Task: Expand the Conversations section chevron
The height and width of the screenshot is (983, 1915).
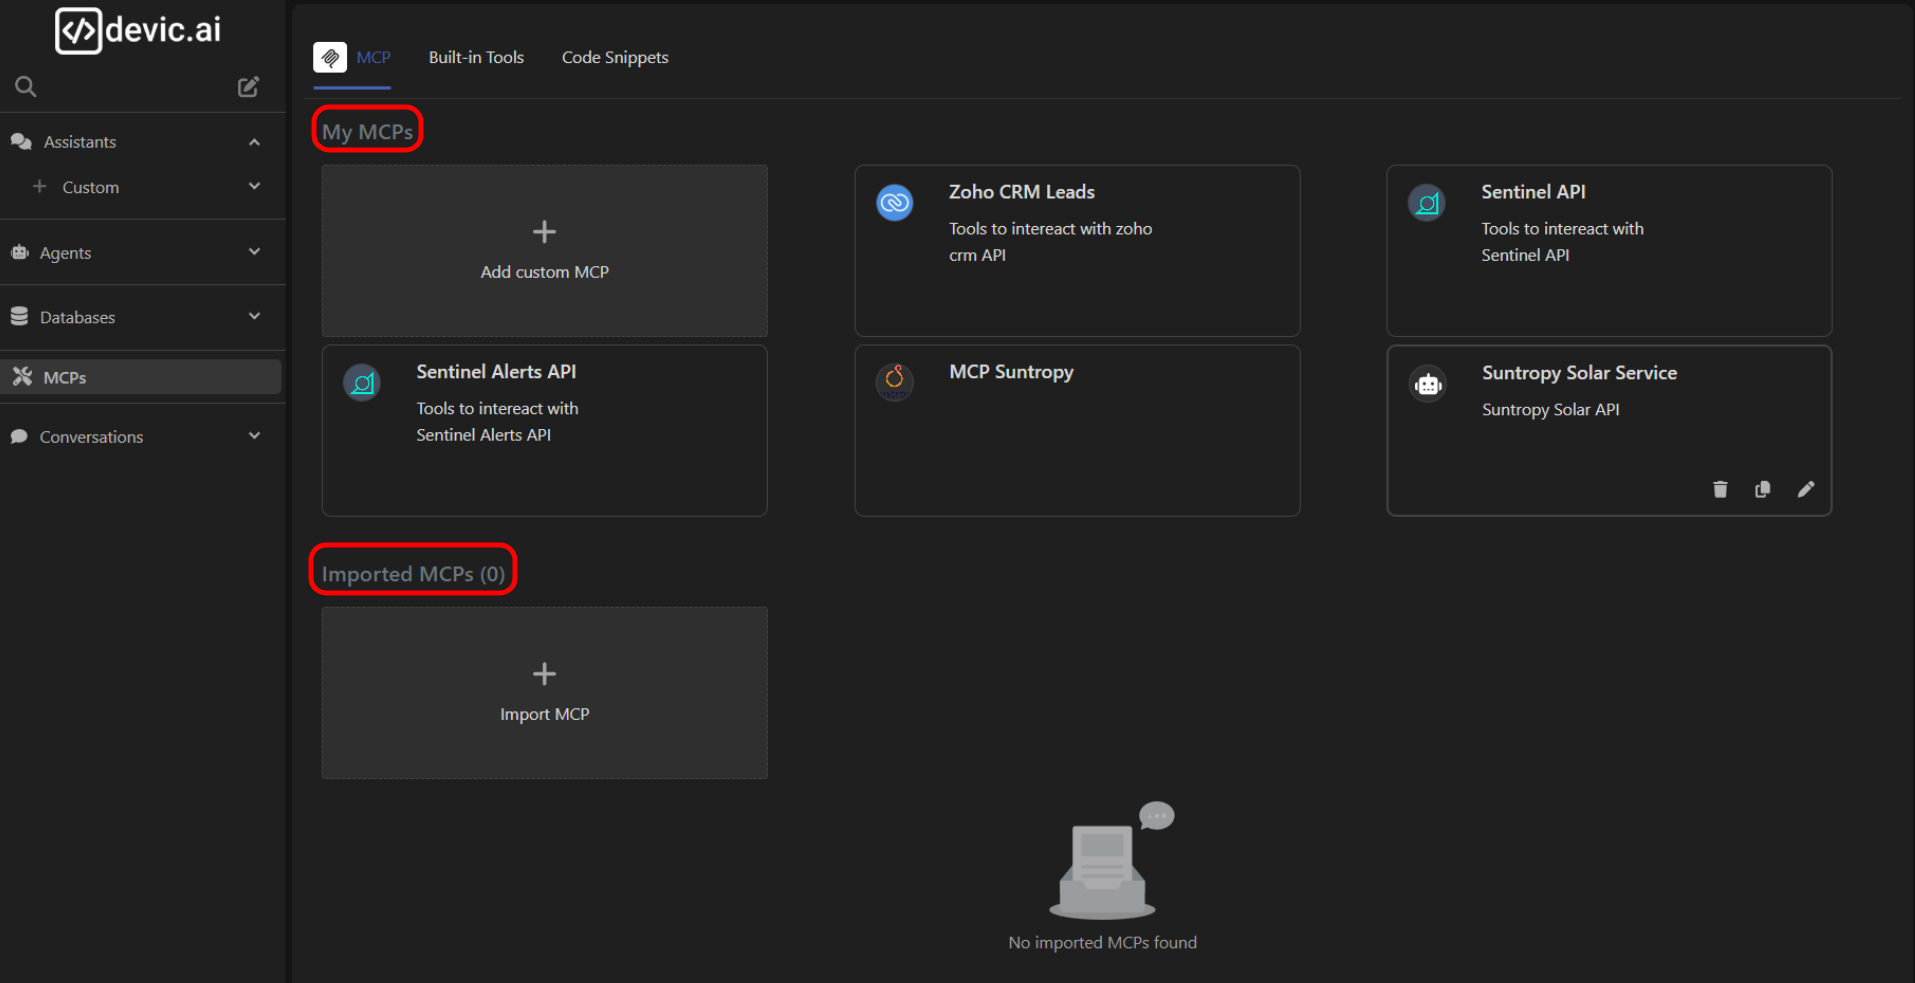Action: (x=254, y=436)
